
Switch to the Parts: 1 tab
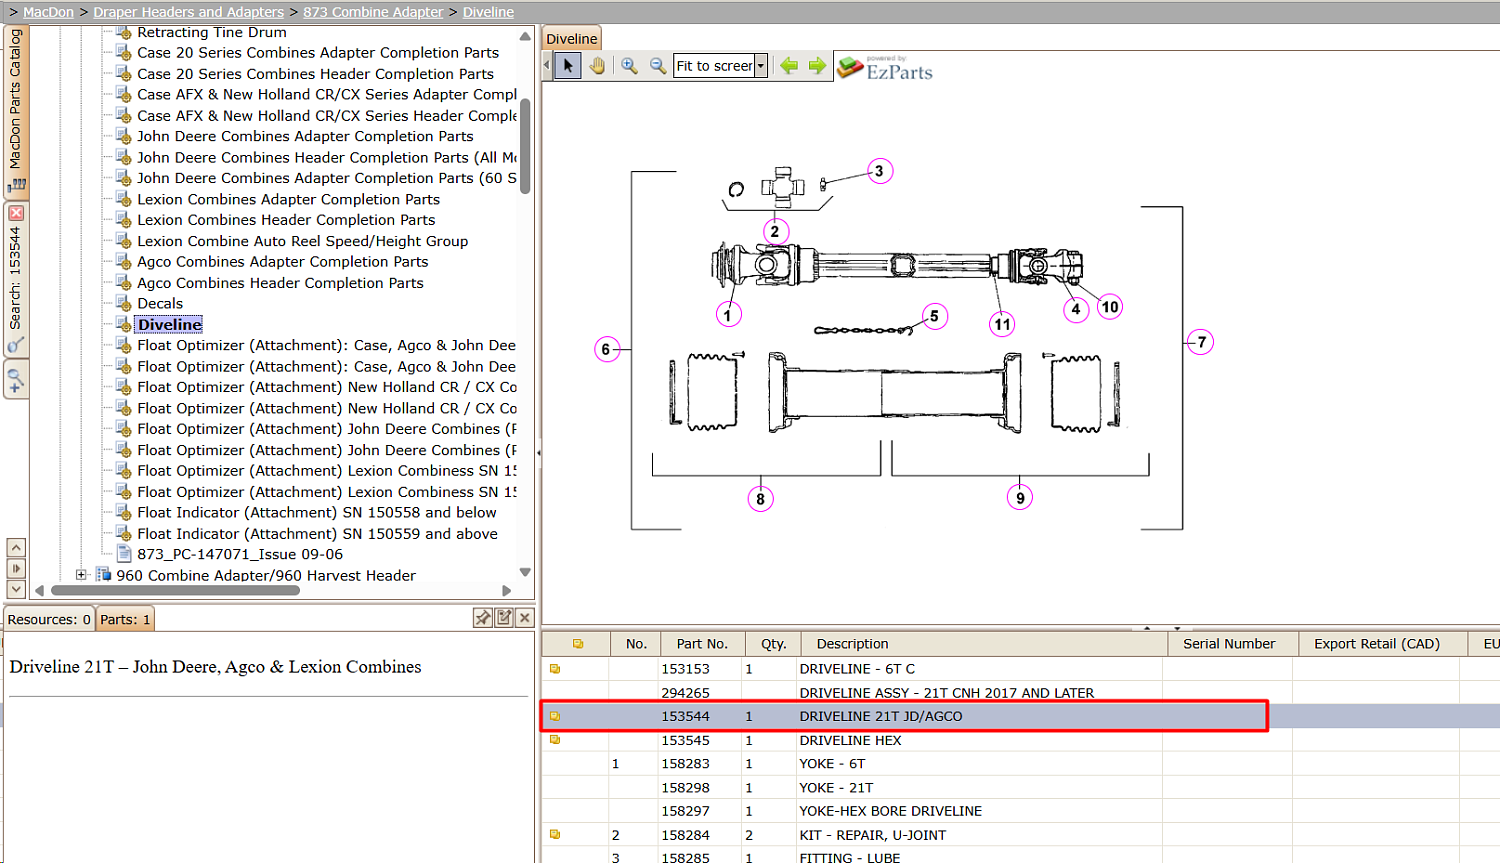125,619
